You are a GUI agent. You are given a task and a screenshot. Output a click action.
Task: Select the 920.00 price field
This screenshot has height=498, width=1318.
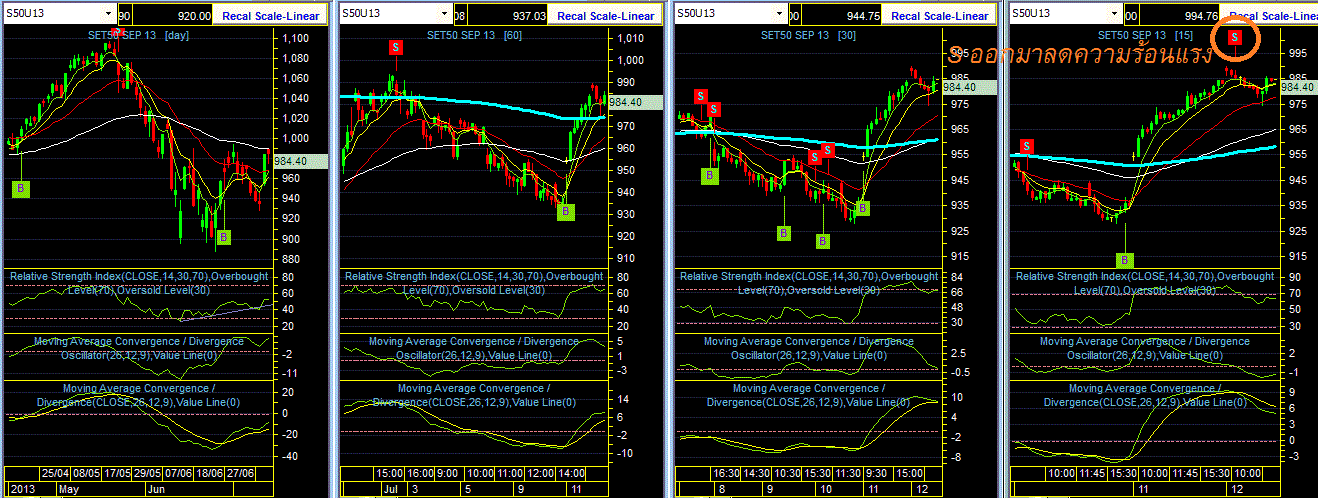tap(173, 15)
